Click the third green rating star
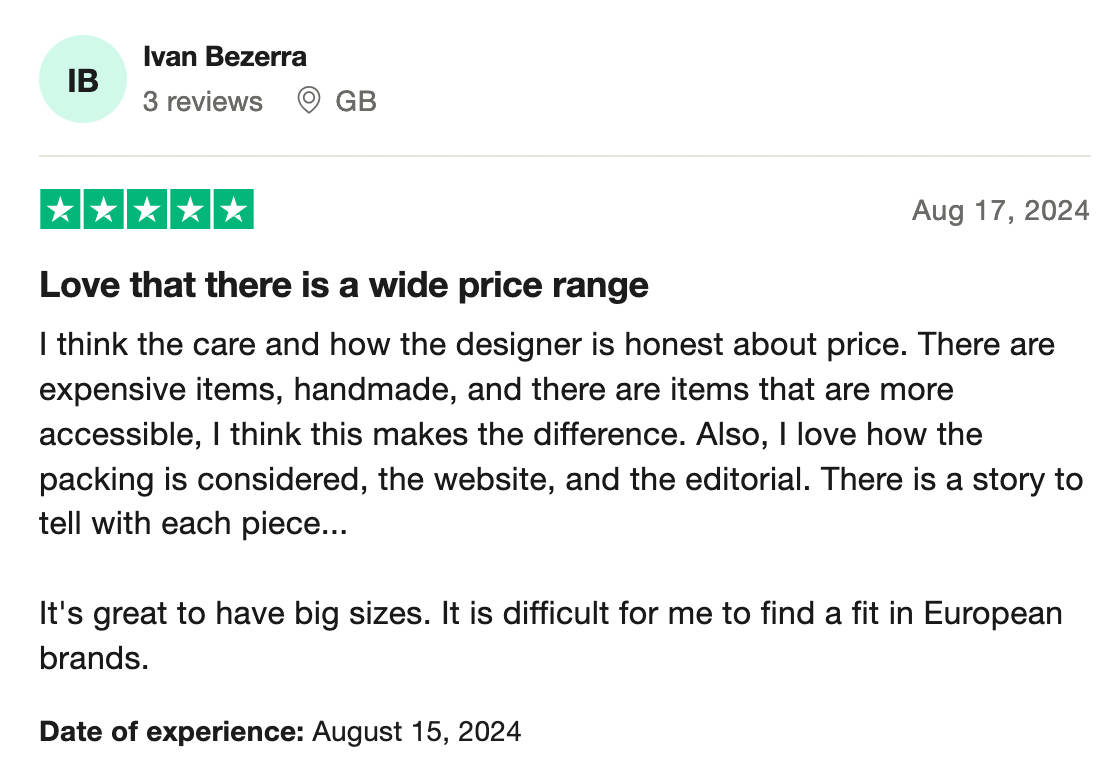This screenshot has width=1116, height=774. pos(147,210)
